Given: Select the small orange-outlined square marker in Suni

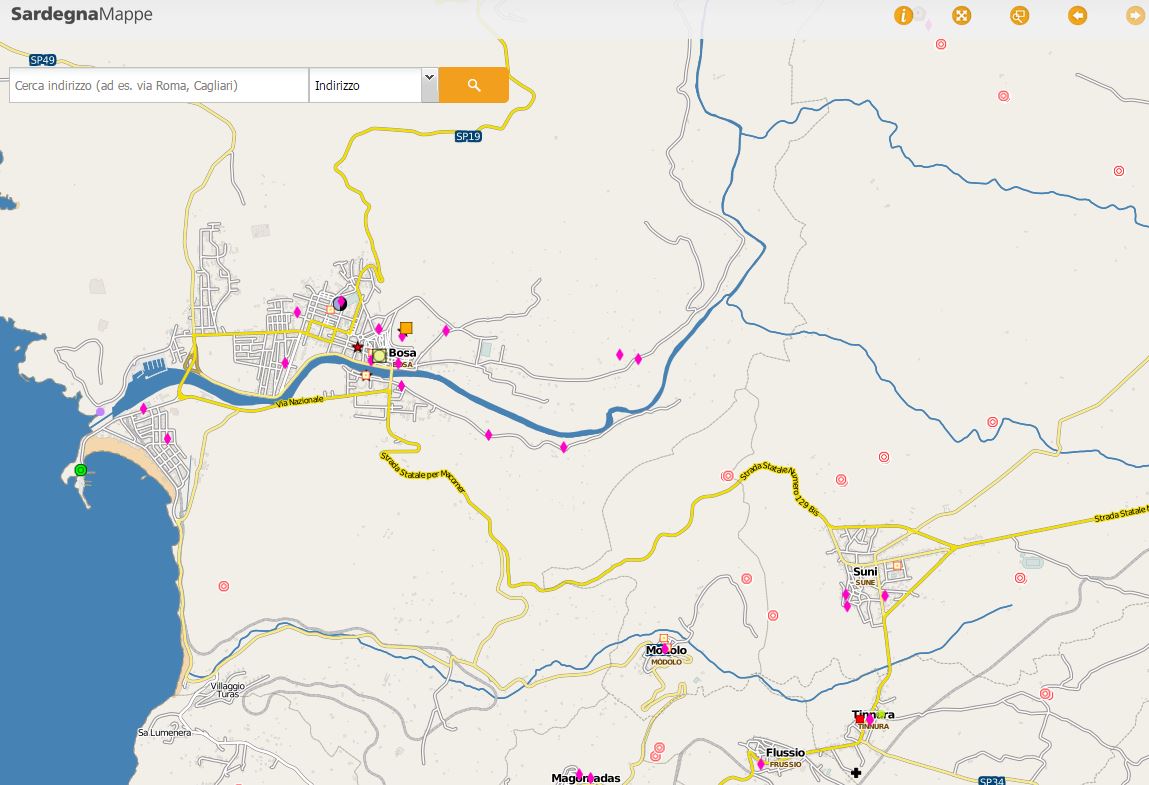Looking at the screenshot, I should click(897, 565).
